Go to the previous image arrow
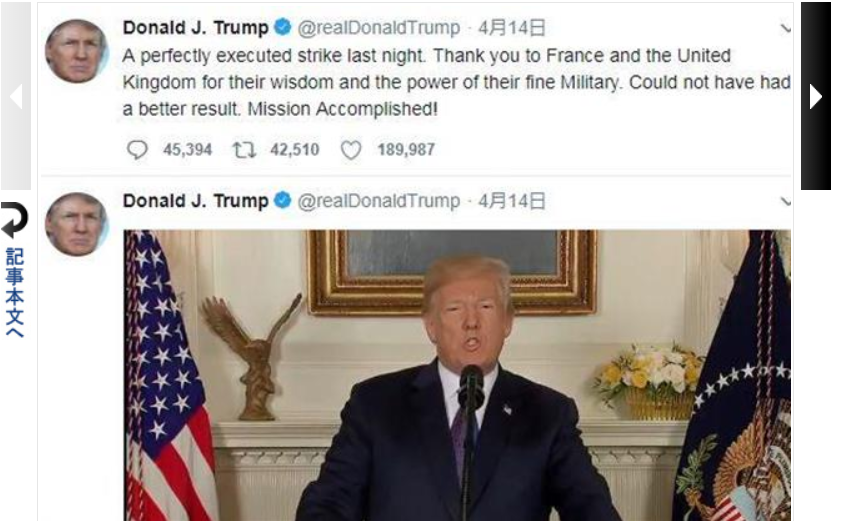Screen dimensions: 850x521 tap(16, 96)
